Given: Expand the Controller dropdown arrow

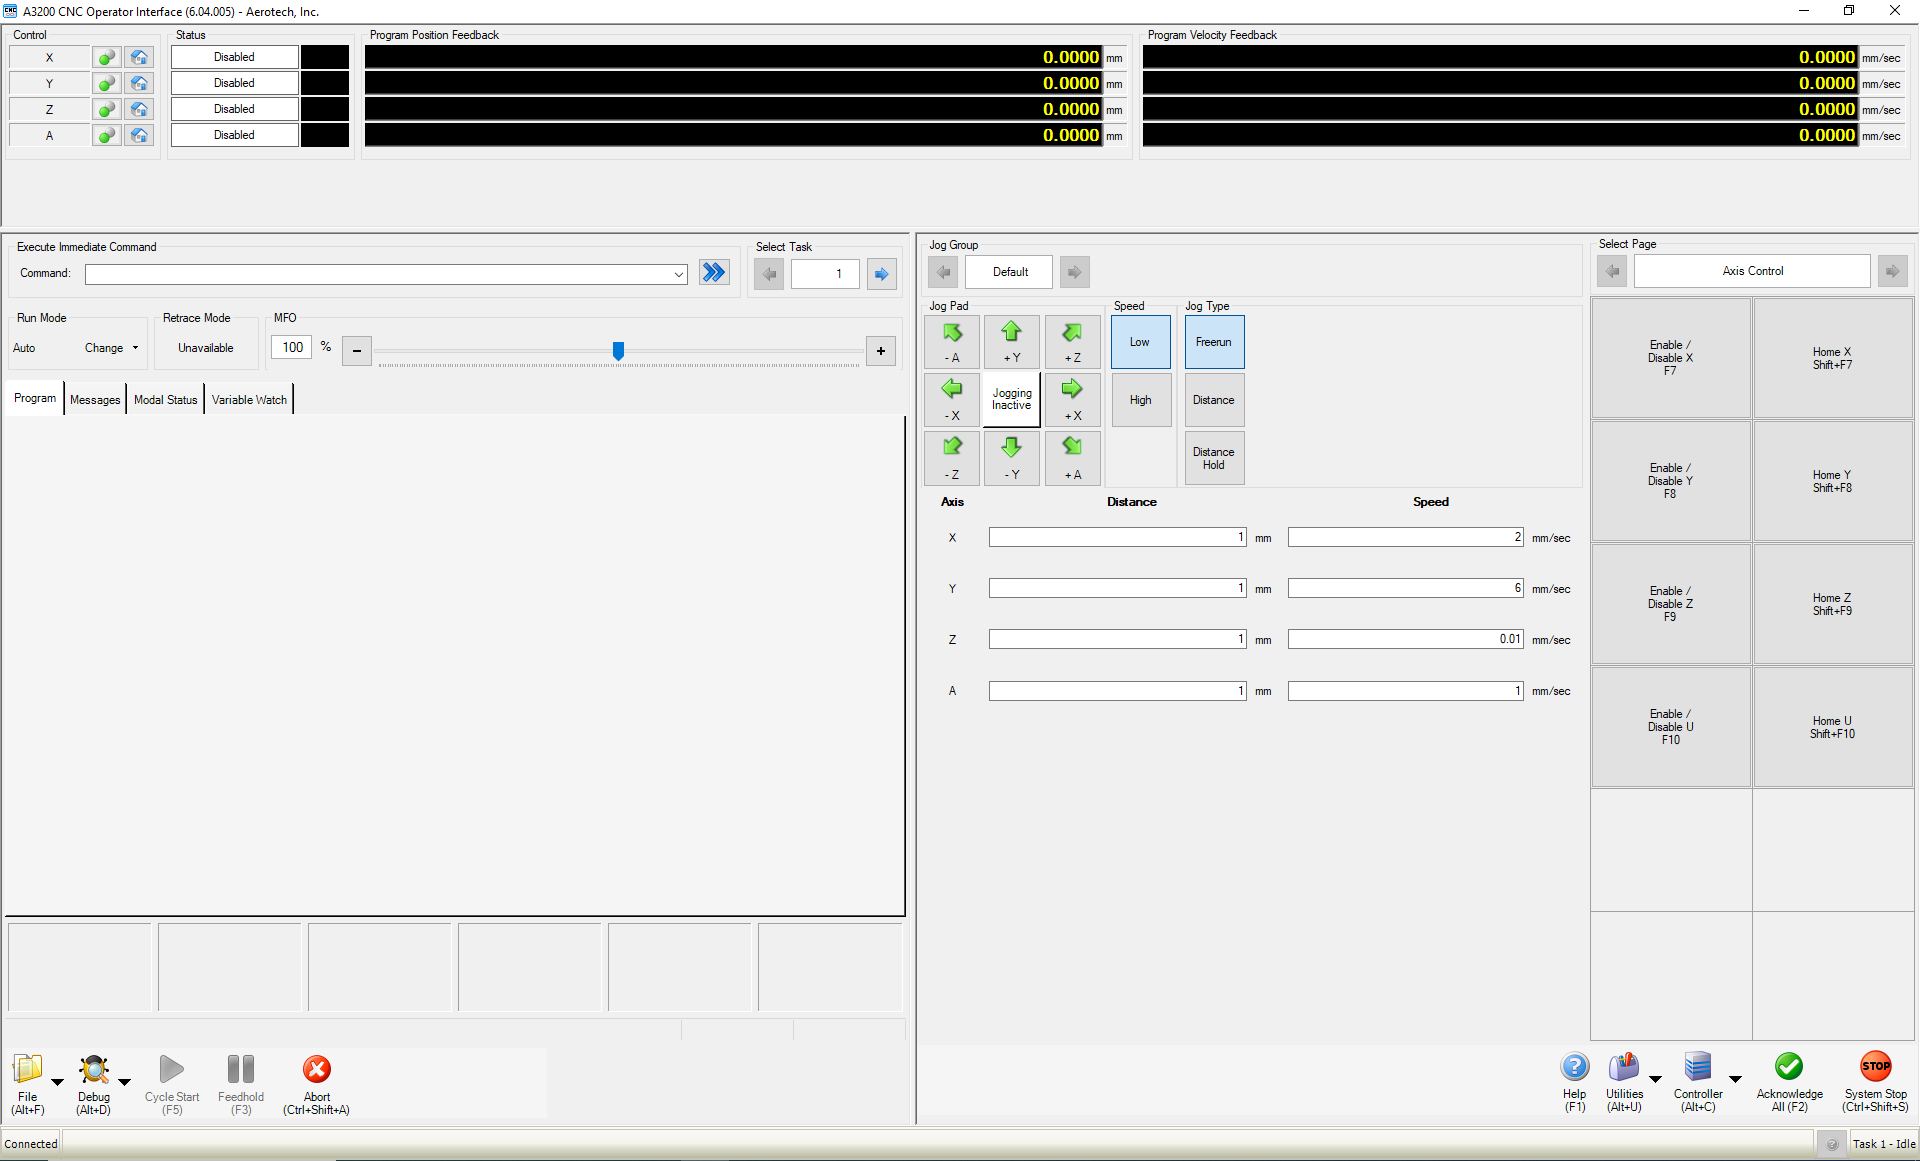Looking at the screenshot, I should coord(1735,1079).
